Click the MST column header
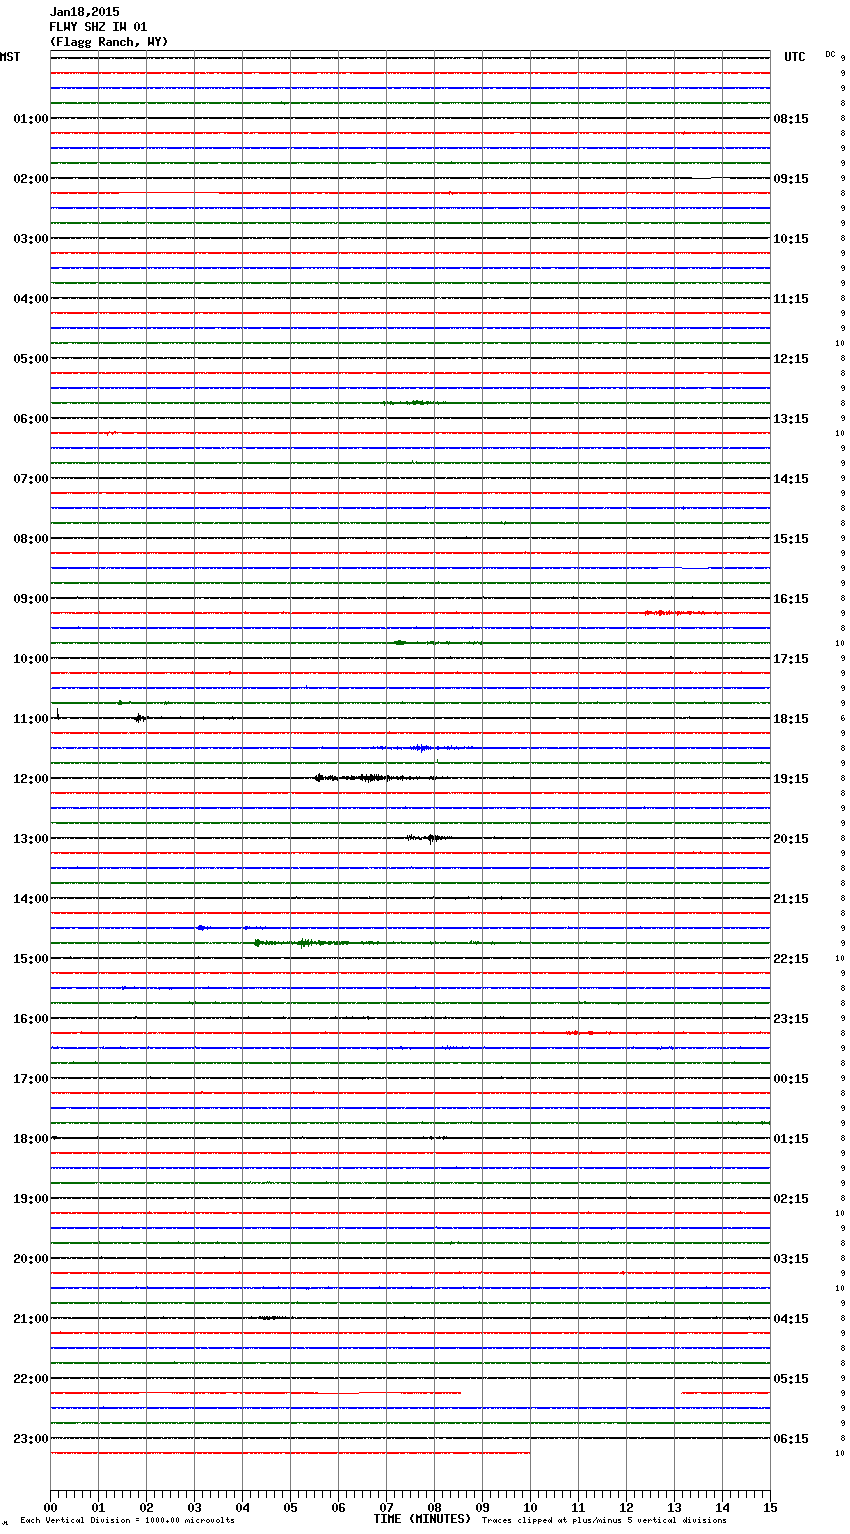 click(x=10, y=57)
